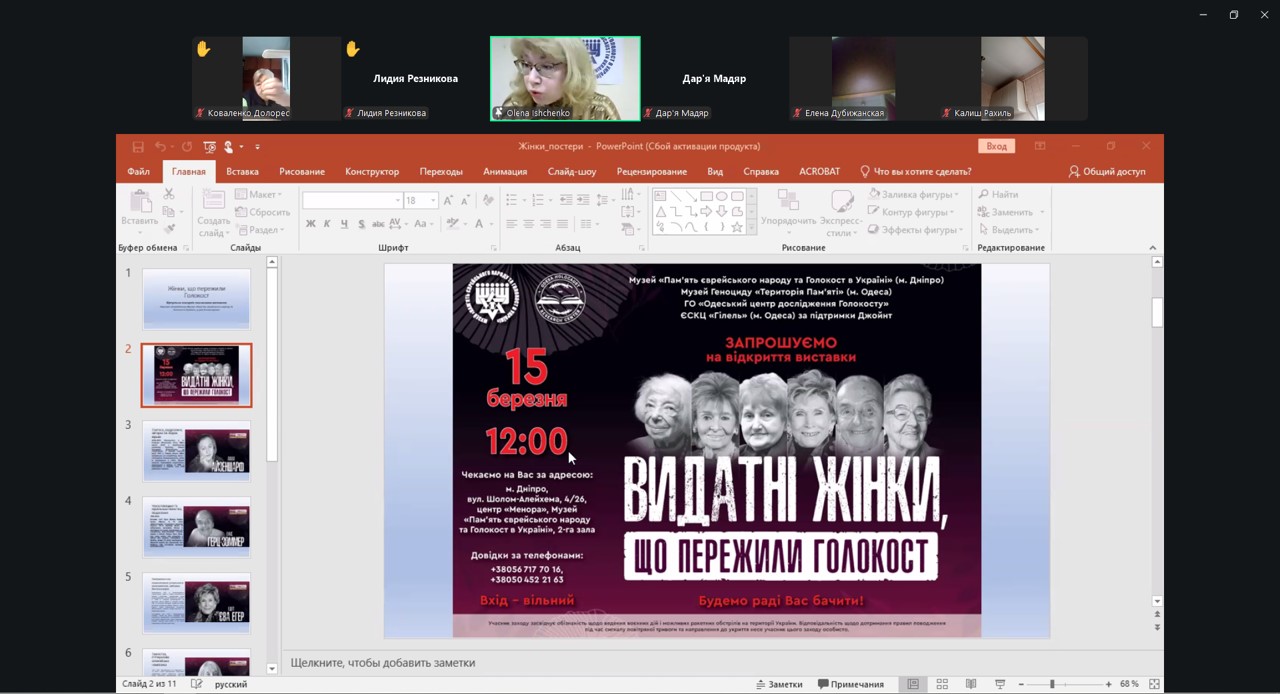This screenshot has width=1280, height=694.
Task: Collapse the ribbon with the chevron
Action: (x=1152, y=248)
